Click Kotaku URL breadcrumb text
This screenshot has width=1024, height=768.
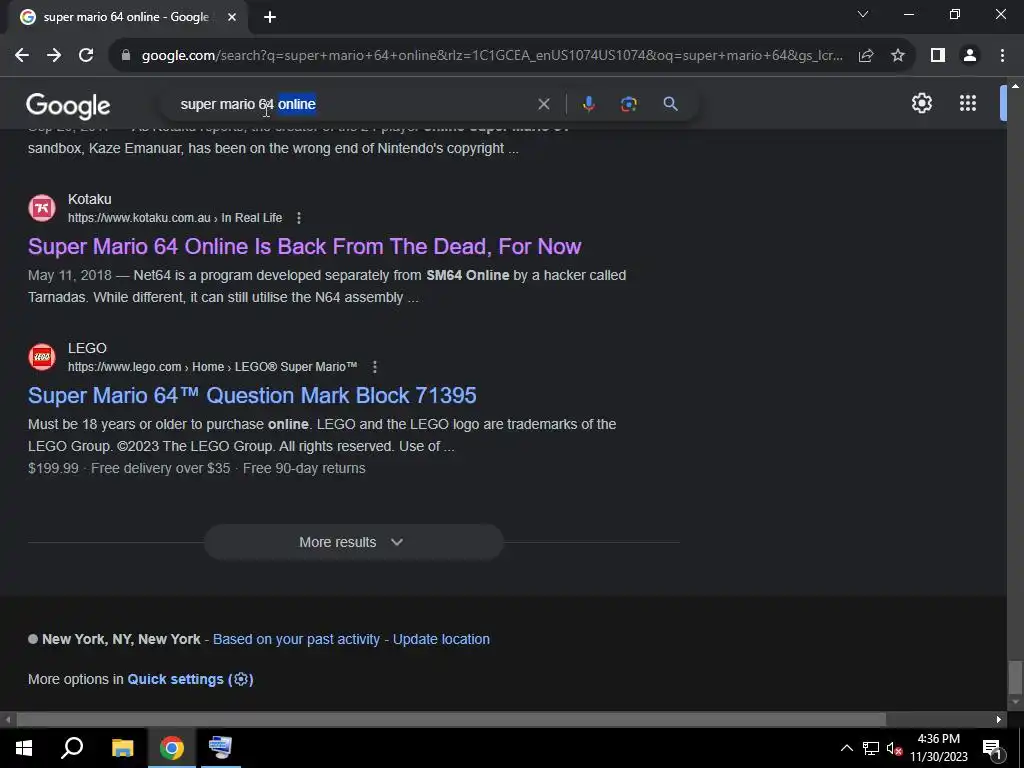(x=175, y=218)
